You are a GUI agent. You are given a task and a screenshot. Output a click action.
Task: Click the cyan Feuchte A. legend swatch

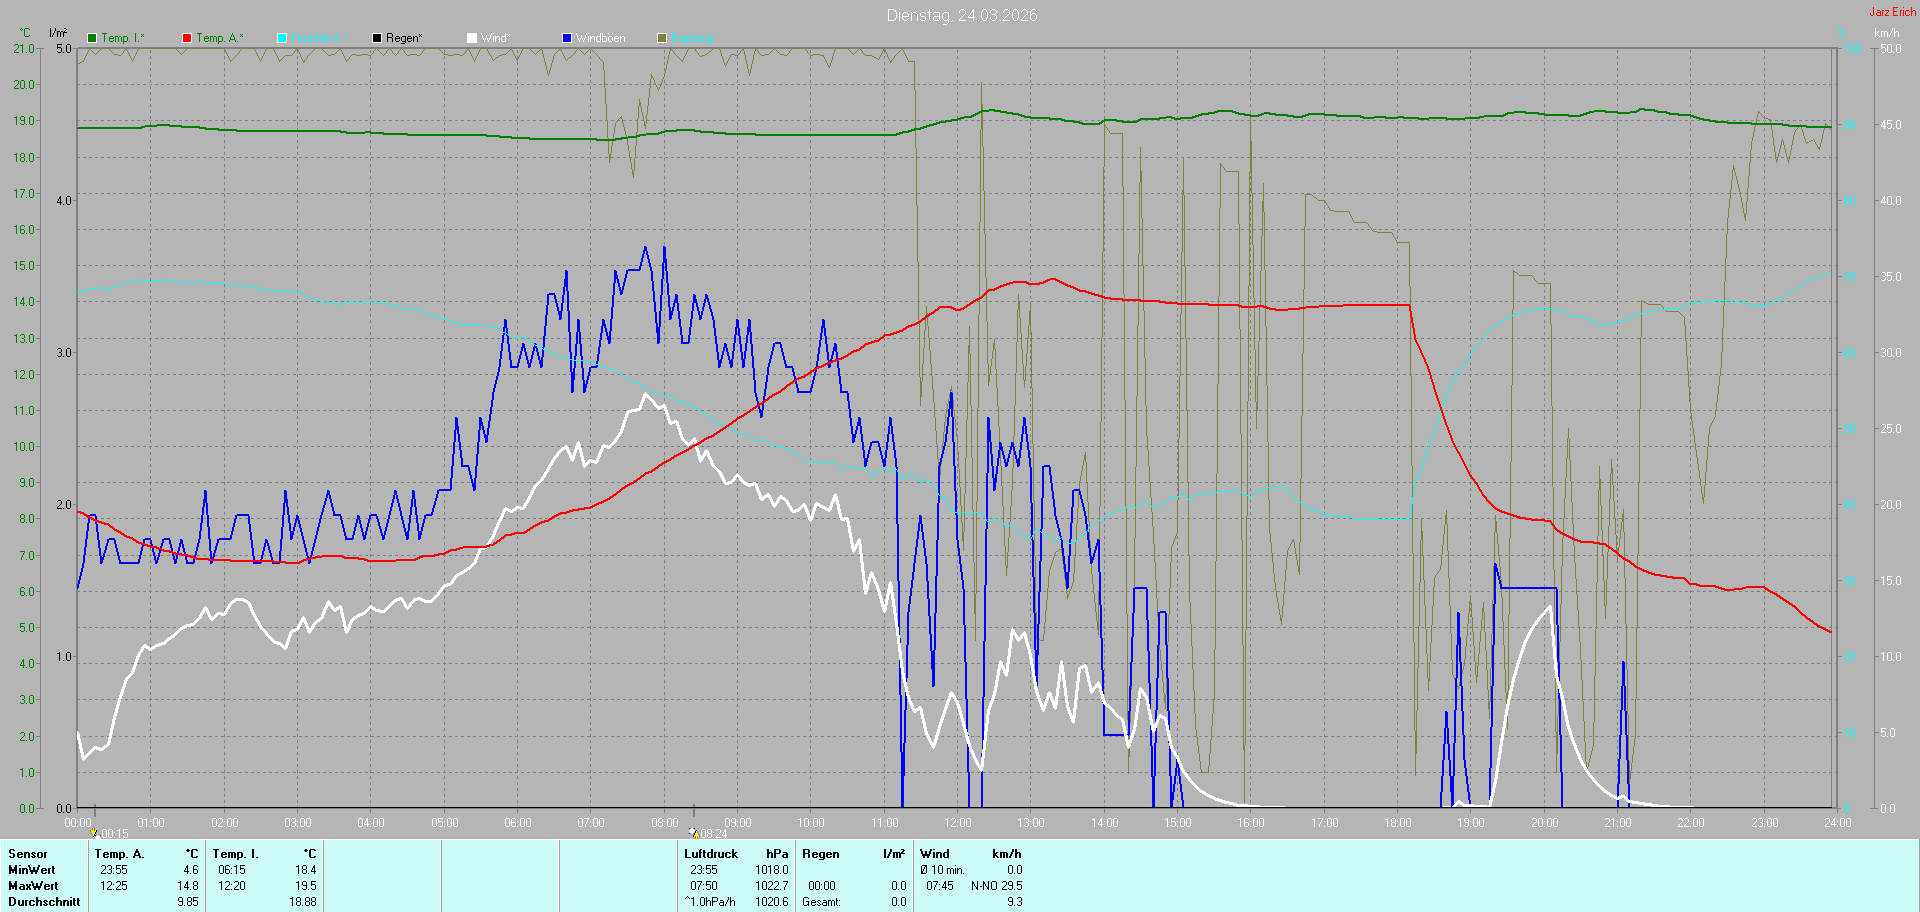click(282, 38)
